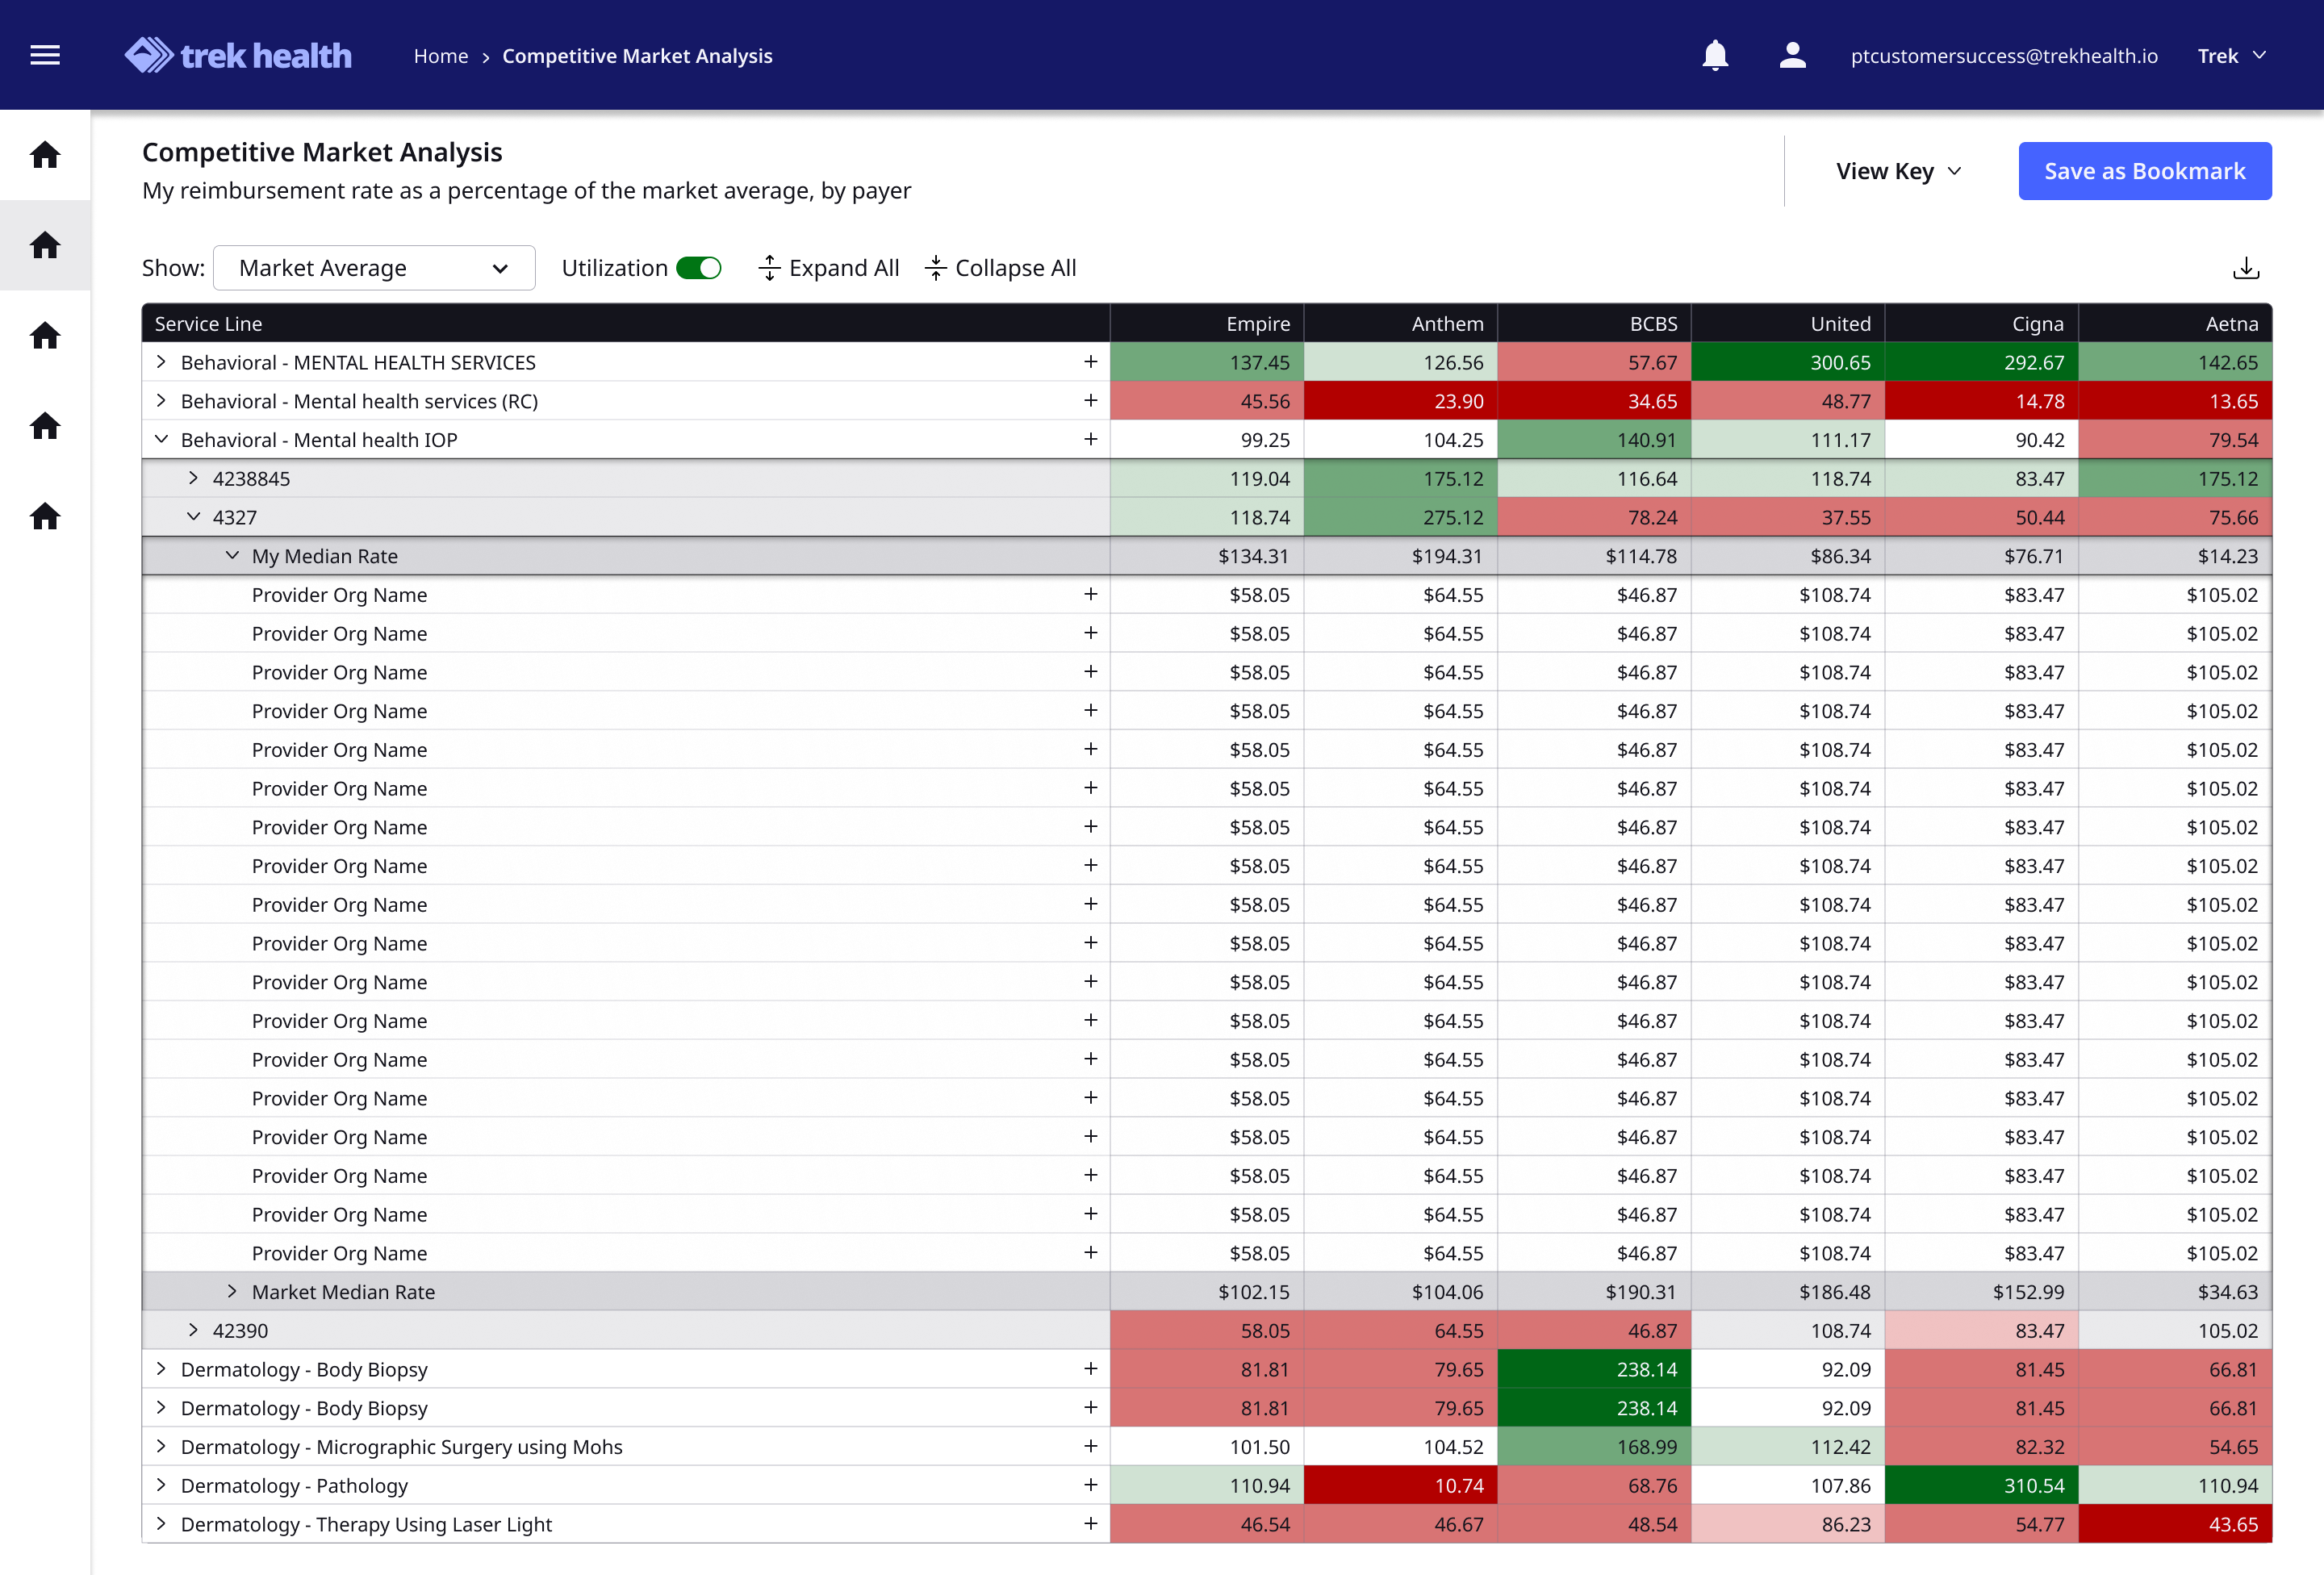2324x1575 pixels.
Task: Click the plus icon for Behavioral - Mental health IOP
Action: coord(1090,440)
